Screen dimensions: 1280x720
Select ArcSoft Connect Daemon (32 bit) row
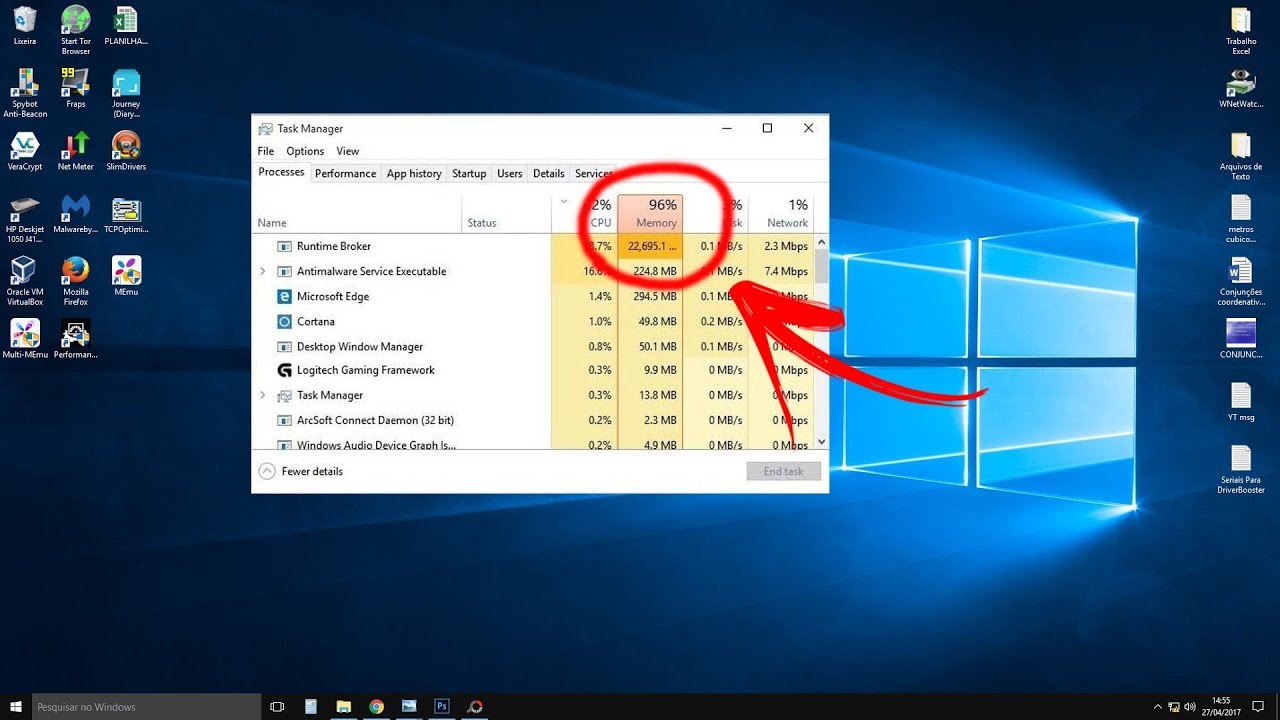coord(533,420)
